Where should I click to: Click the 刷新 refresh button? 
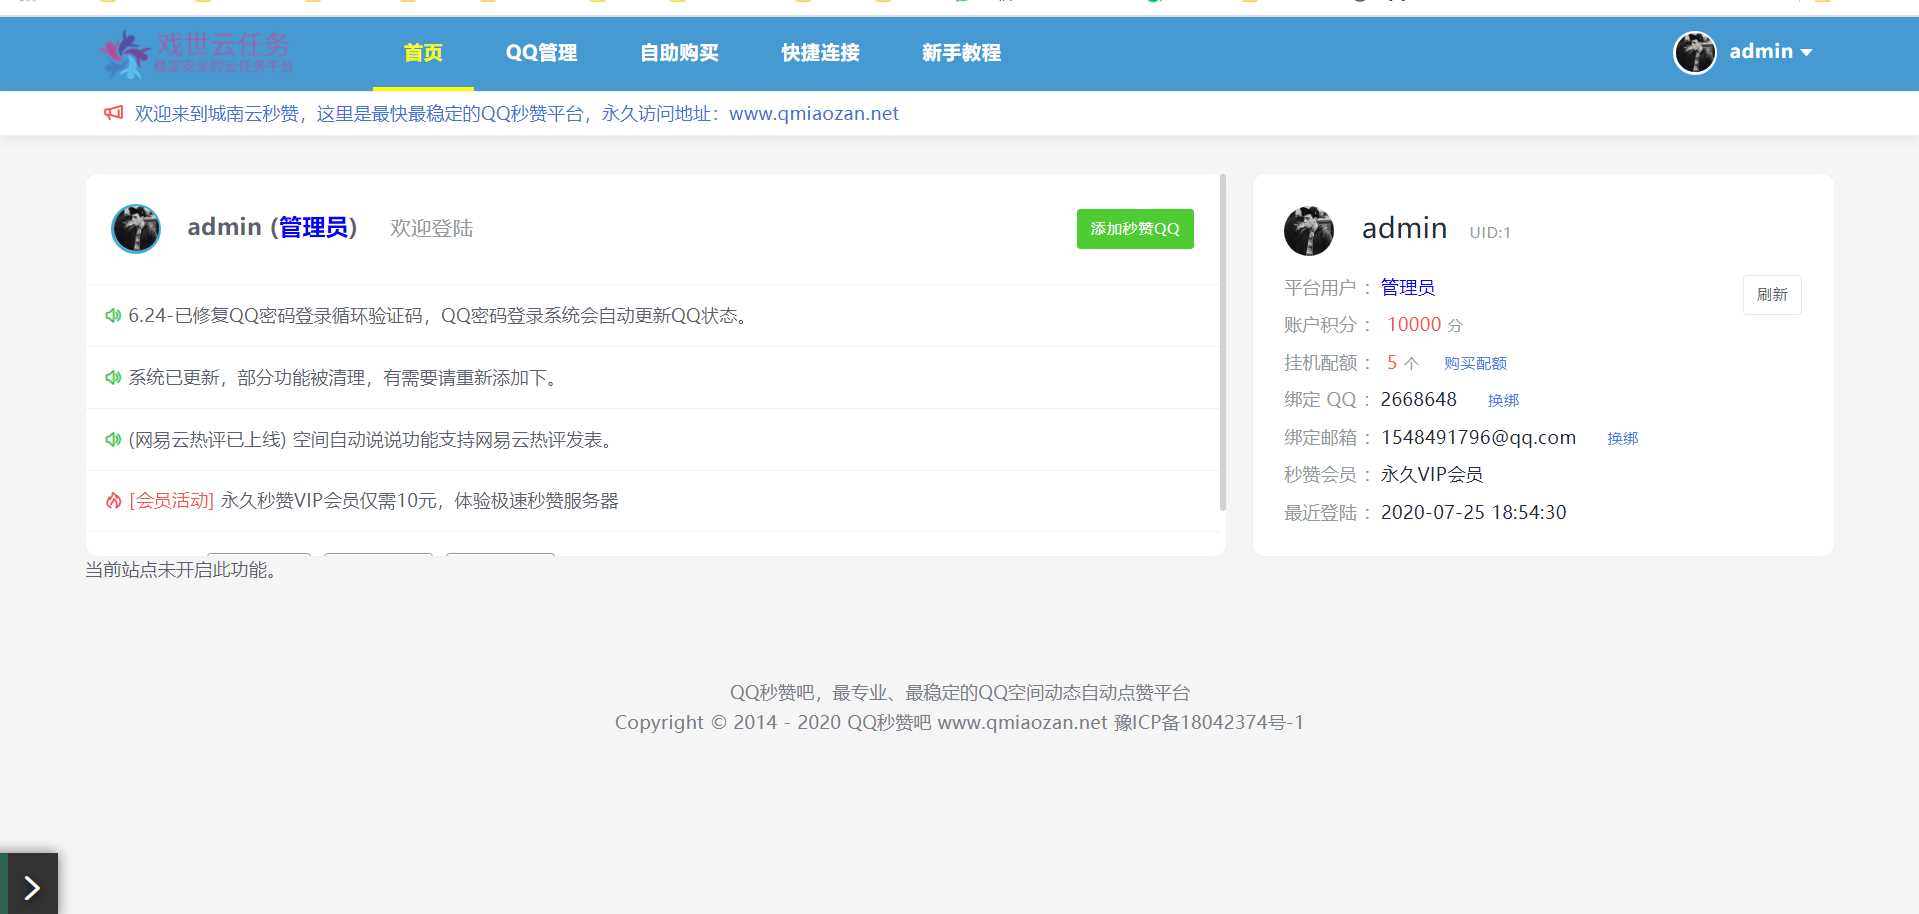click(x=1771, y=294)
